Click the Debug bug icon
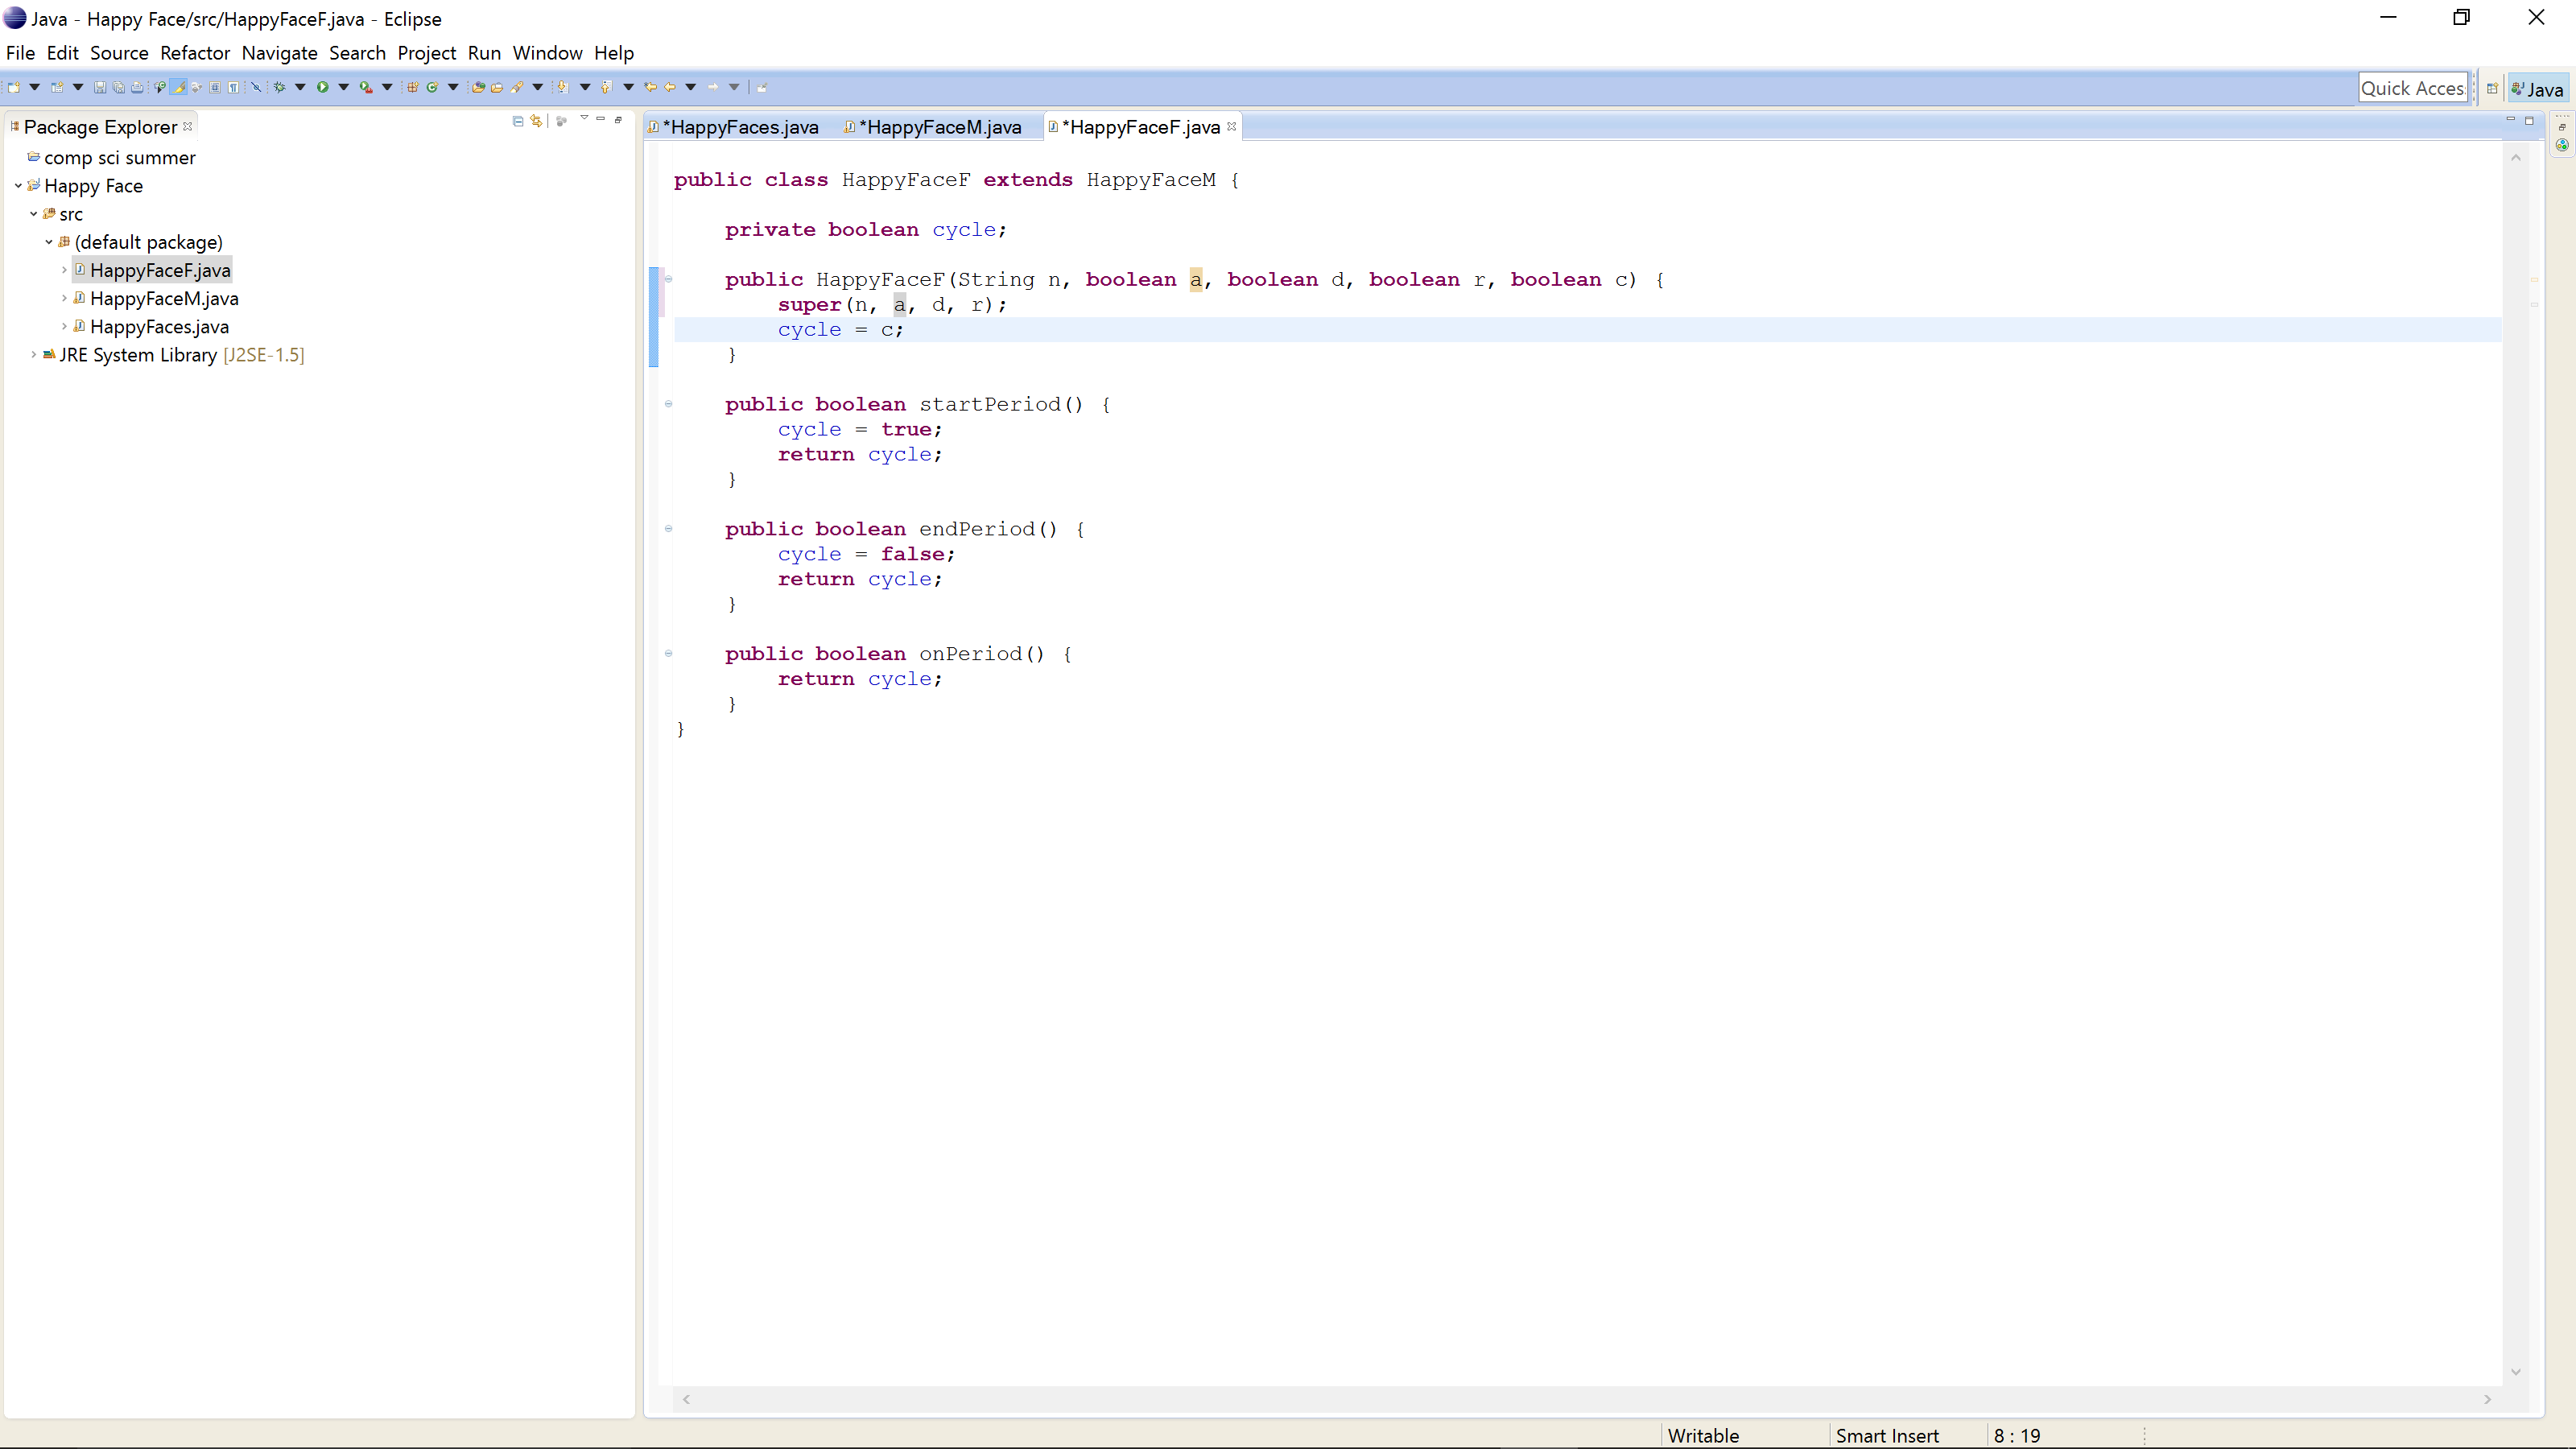 [x=280, y=88]
